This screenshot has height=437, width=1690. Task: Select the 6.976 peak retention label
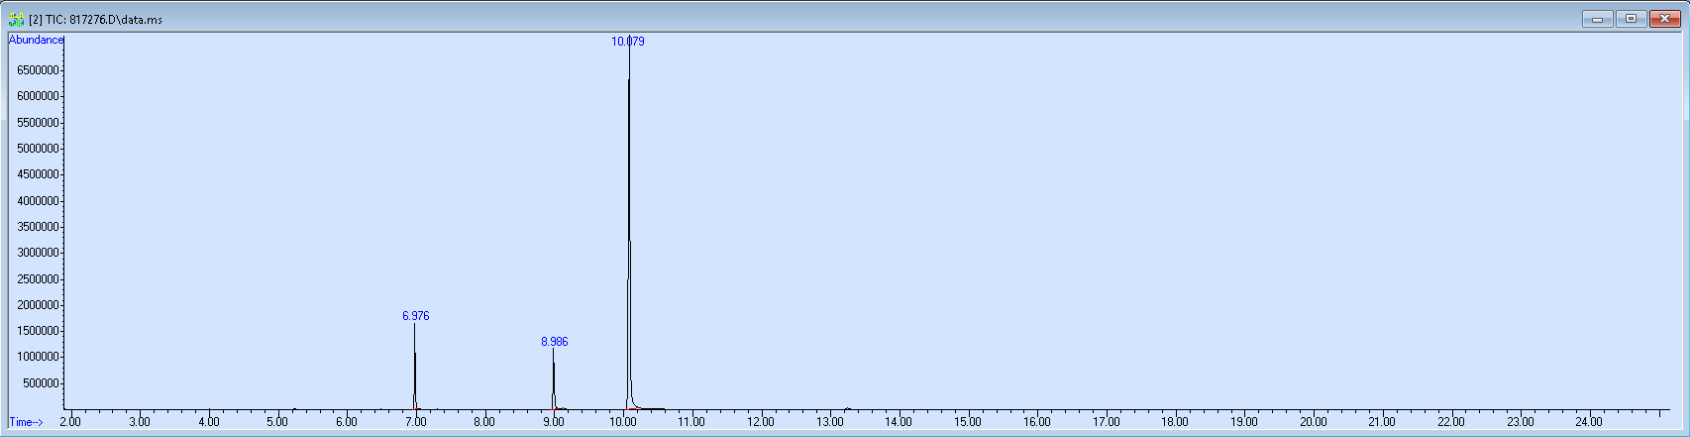click(416, 316)
